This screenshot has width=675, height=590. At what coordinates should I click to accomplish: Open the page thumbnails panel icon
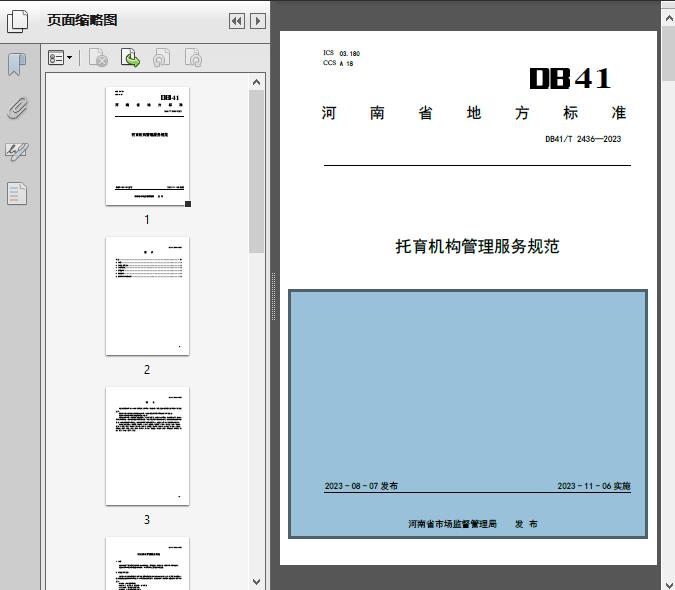point(18,21)
